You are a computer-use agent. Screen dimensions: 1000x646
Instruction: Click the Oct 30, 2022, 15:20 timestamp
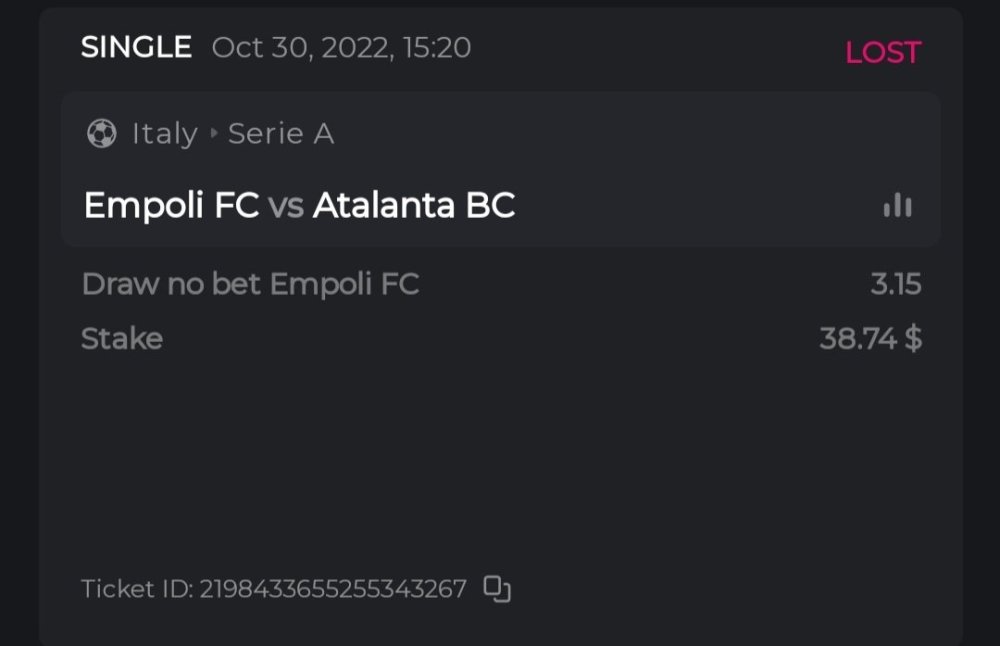[341, 48]
